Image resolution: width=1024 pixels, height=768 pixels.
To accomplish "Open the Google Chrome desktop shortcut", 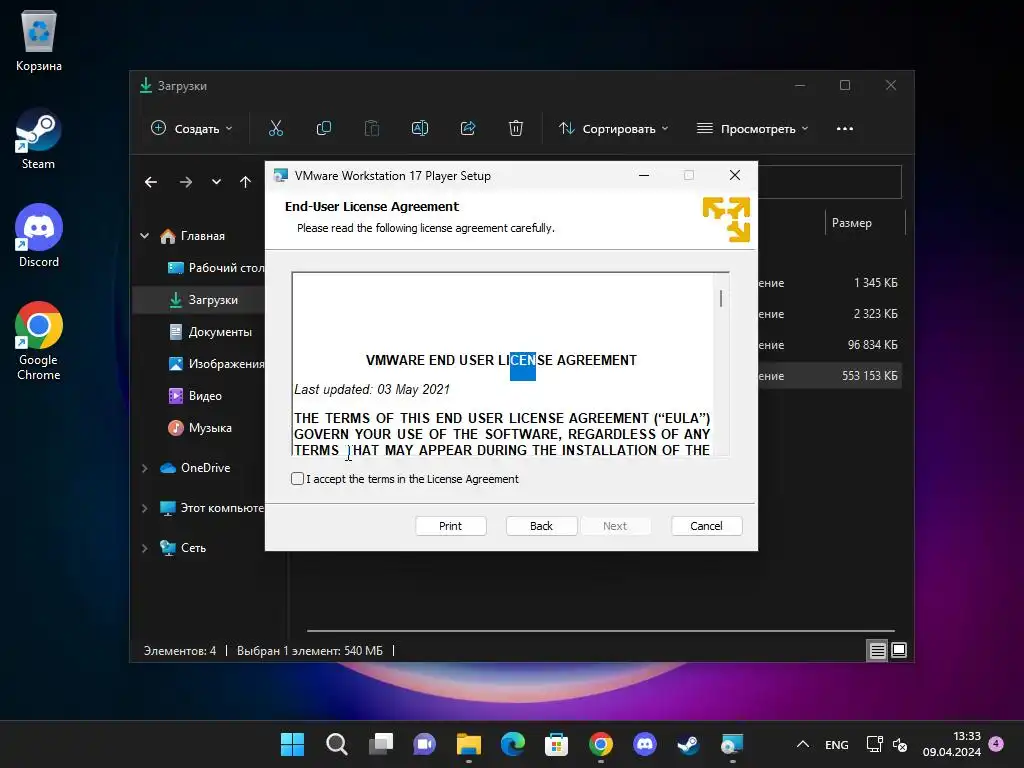I will click(39, 341).
